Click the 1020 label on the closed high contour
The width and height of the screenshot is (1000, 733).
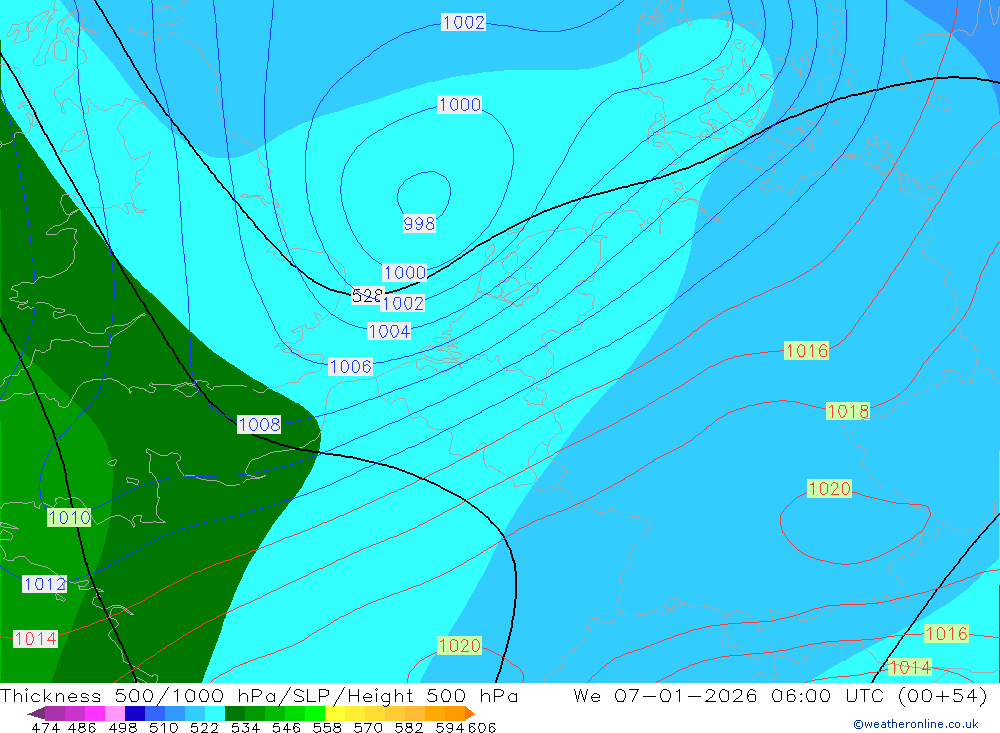click(829, 489)
